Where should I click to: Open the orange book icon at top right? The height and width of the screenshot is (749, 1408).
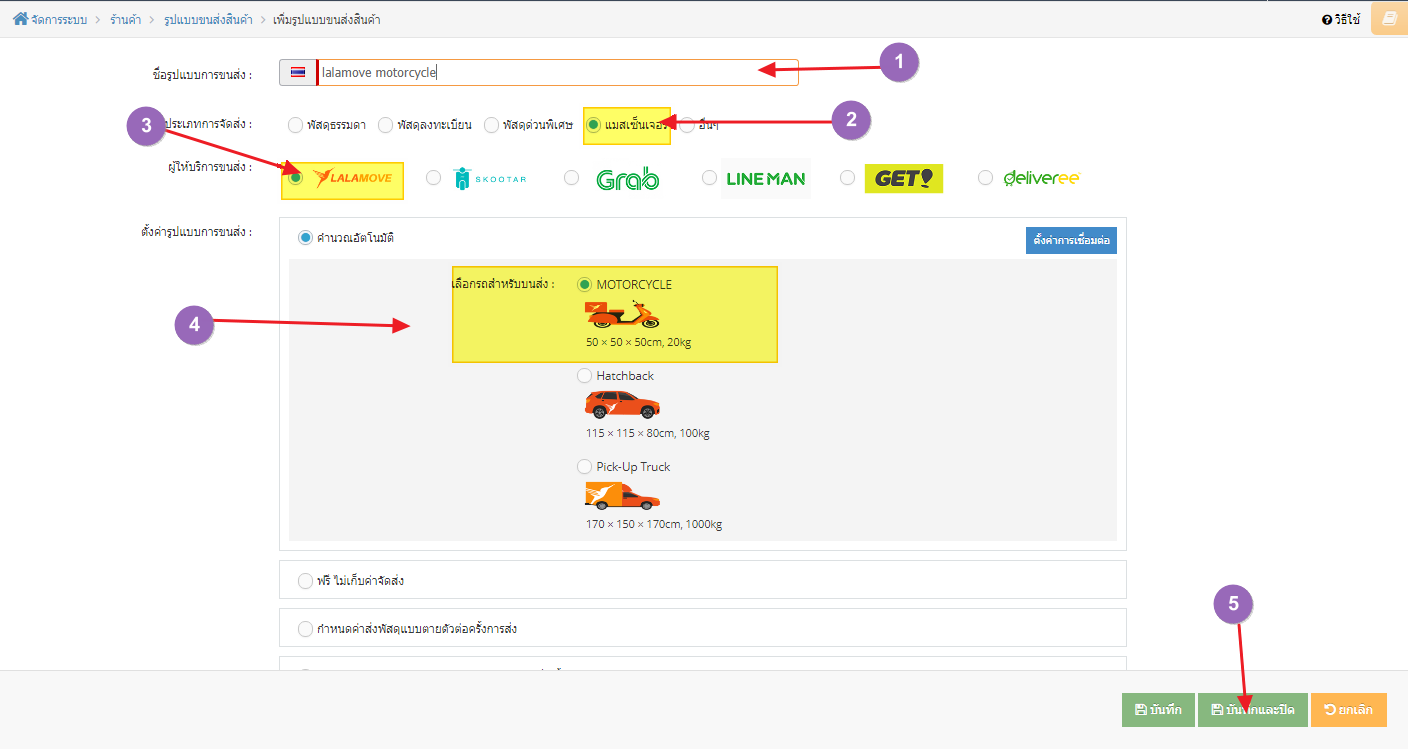point(1389,19)
